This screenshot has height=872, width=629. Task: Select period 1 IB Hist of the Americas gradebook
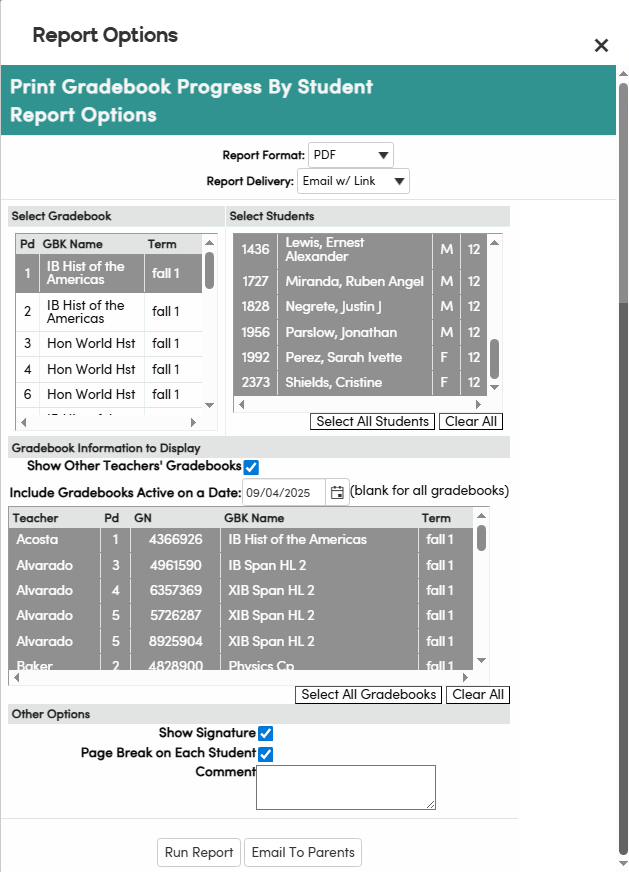click(x=109, y=273)
